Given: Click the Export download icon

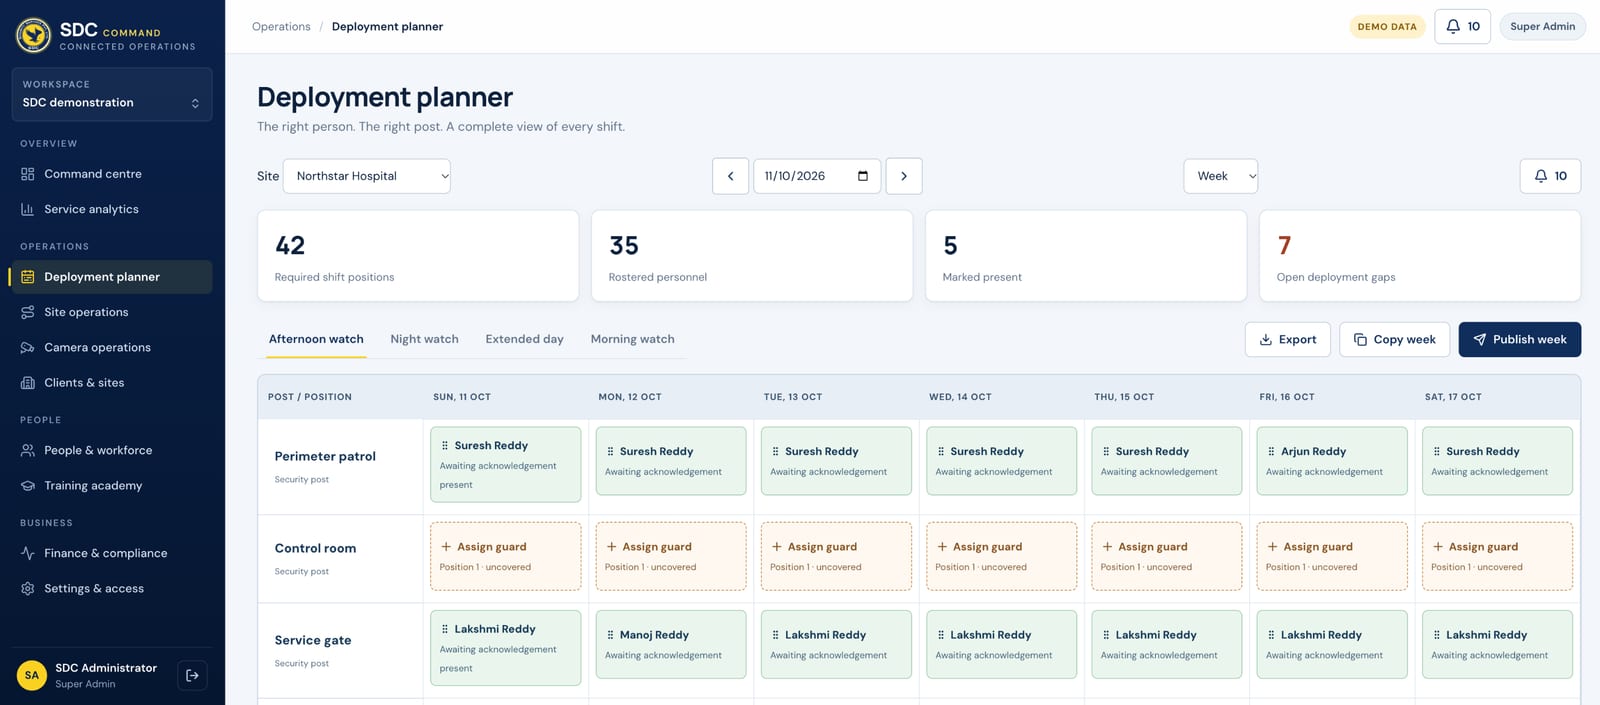Looking at the screenshot, I should pos(1266,340).
